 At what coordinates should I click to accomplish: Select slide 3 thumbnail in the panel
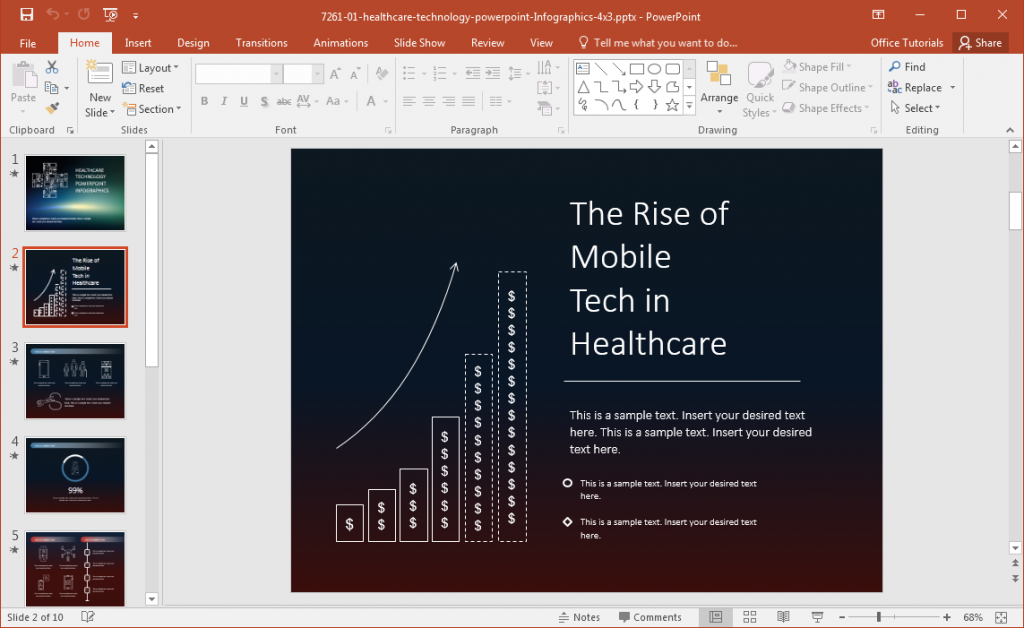pyautogui.click(x=75, y=381)
